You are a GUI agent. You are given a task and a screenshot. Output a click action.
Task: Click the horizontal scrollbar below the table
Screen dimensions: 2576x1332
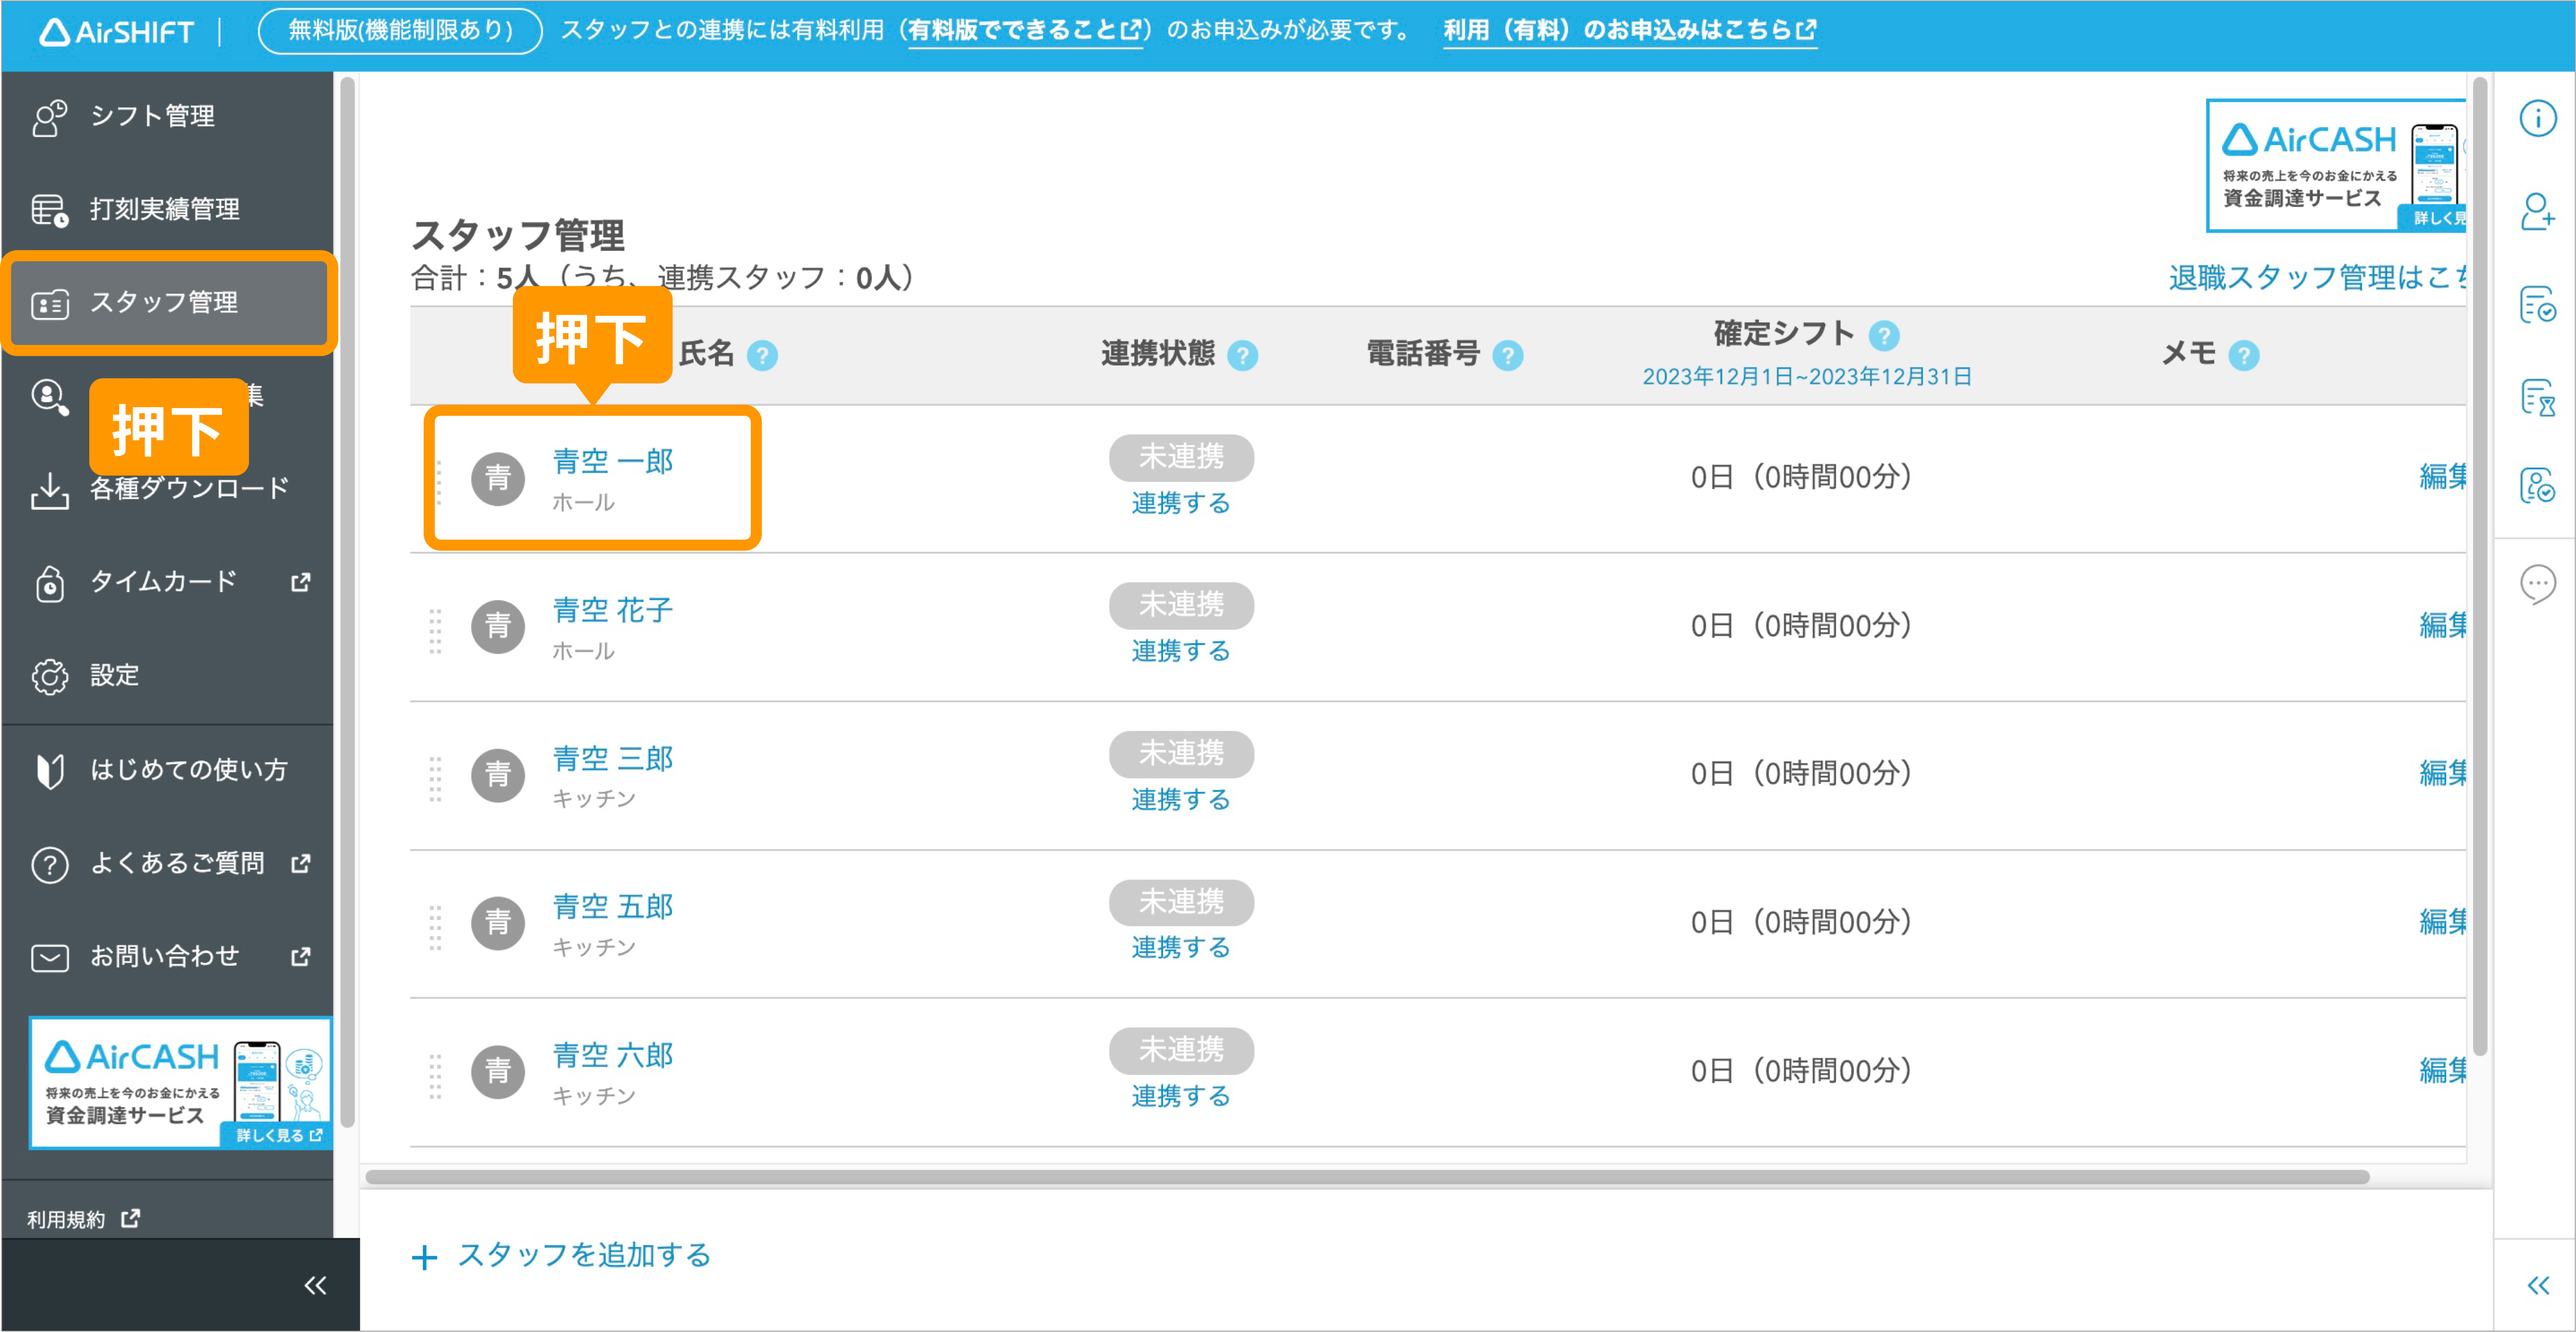[1367, 1178]
